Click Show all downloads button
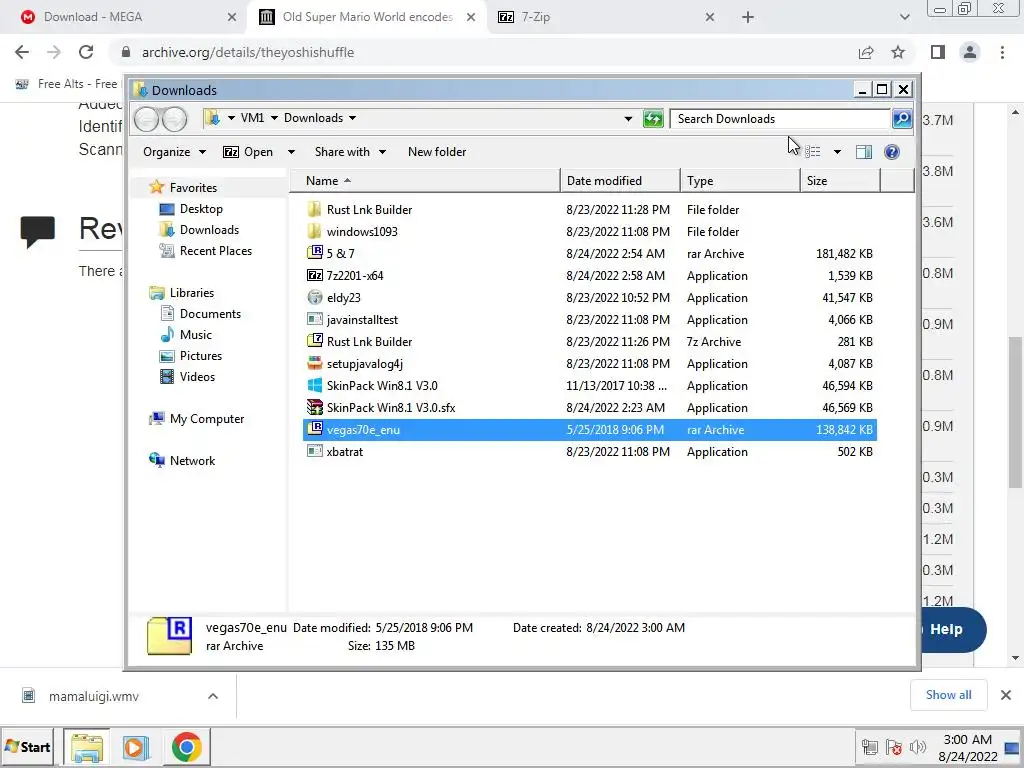1024x768 pixels. coord(948,695)
